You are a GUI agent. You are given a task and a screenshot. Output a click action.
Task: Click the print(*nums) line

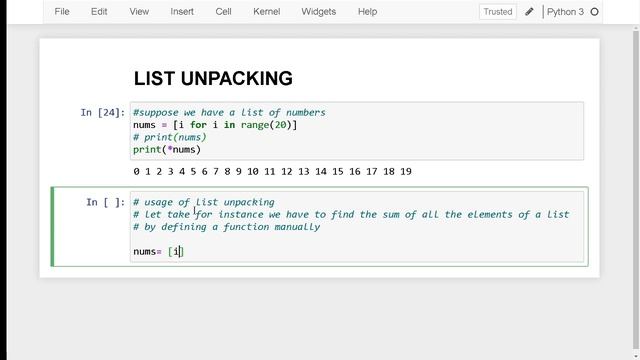coord(167,149)
